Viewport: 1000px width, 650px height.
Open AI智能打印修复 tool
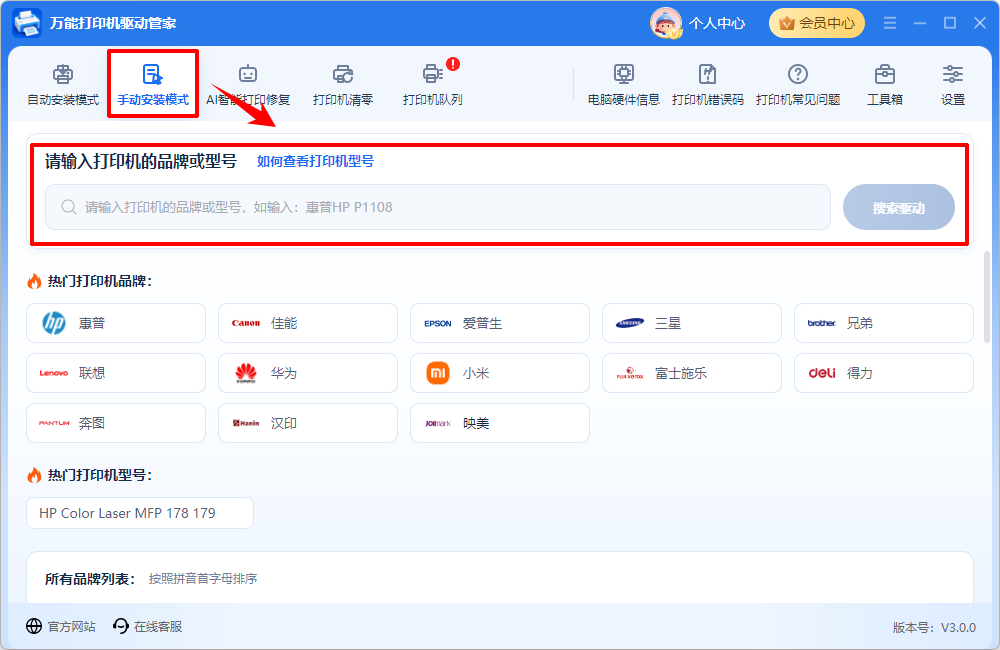248,84
